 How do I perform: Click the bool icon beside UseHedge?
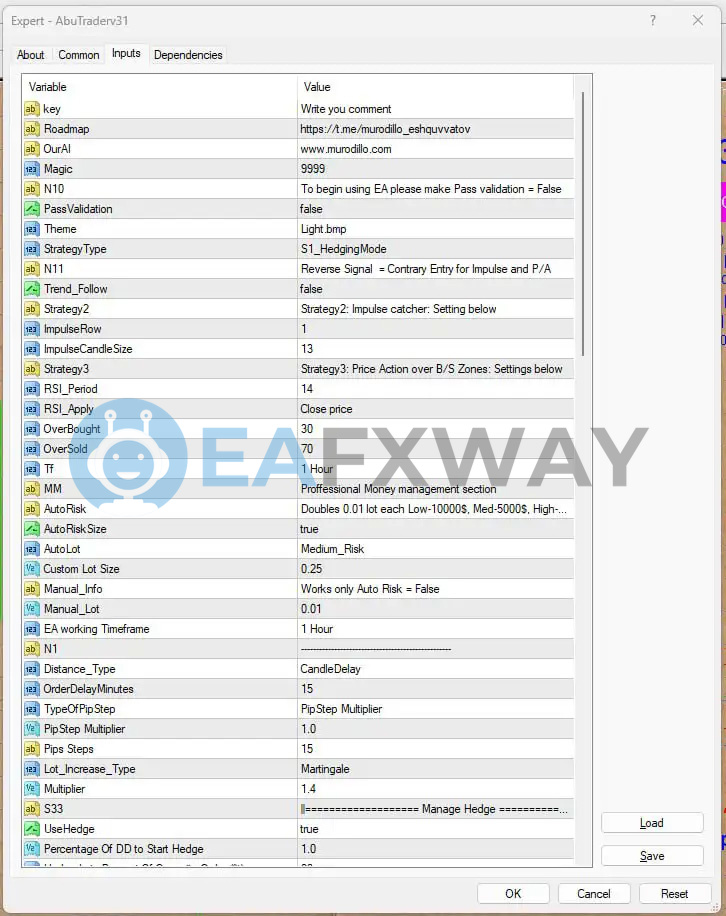tap(32, 828)
